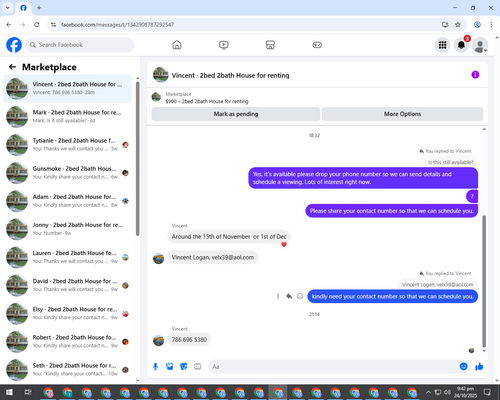Open the Vincent conversation in list

[x=67, y=89]
